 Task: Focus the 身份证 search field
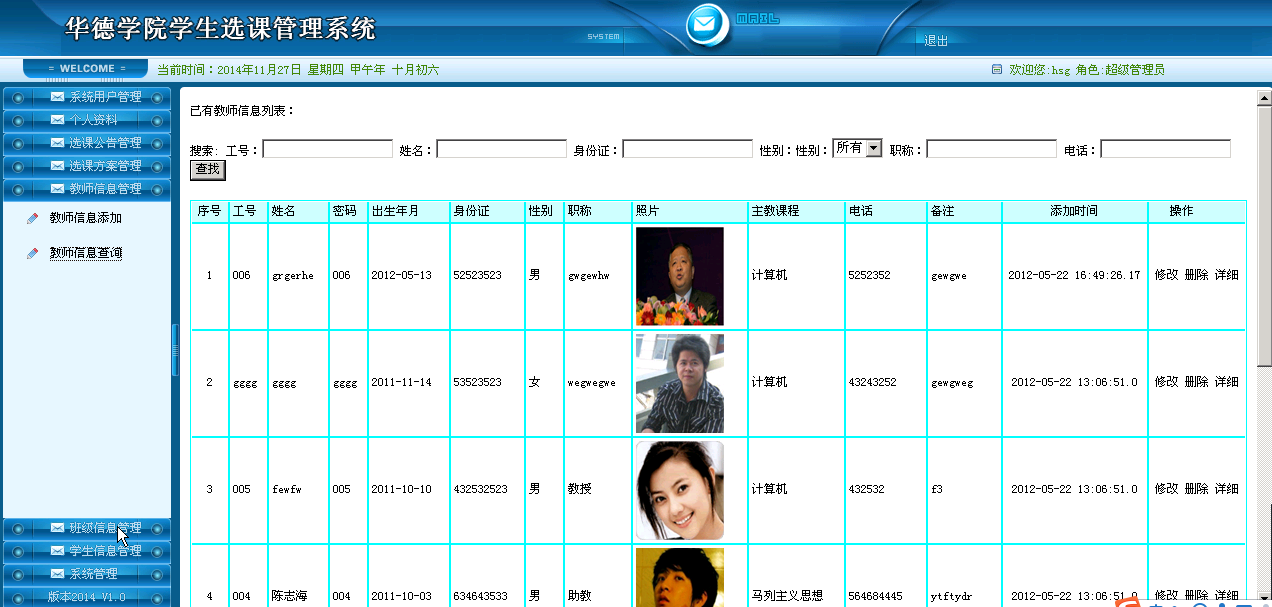pyautogui.click(x=688, y=149)
